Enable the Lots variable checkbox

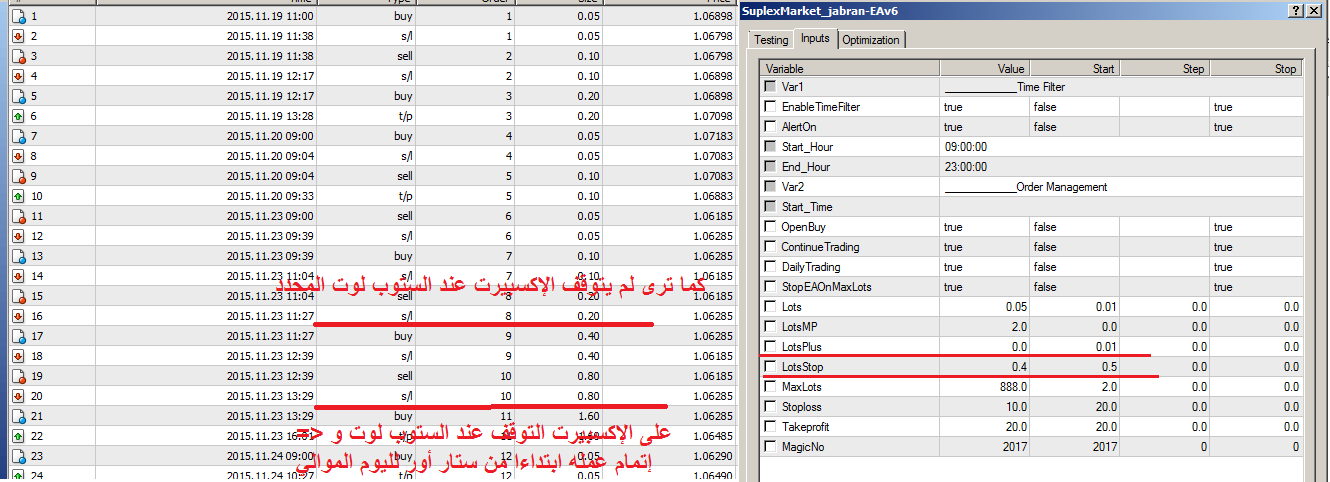[x=770, y=307]
